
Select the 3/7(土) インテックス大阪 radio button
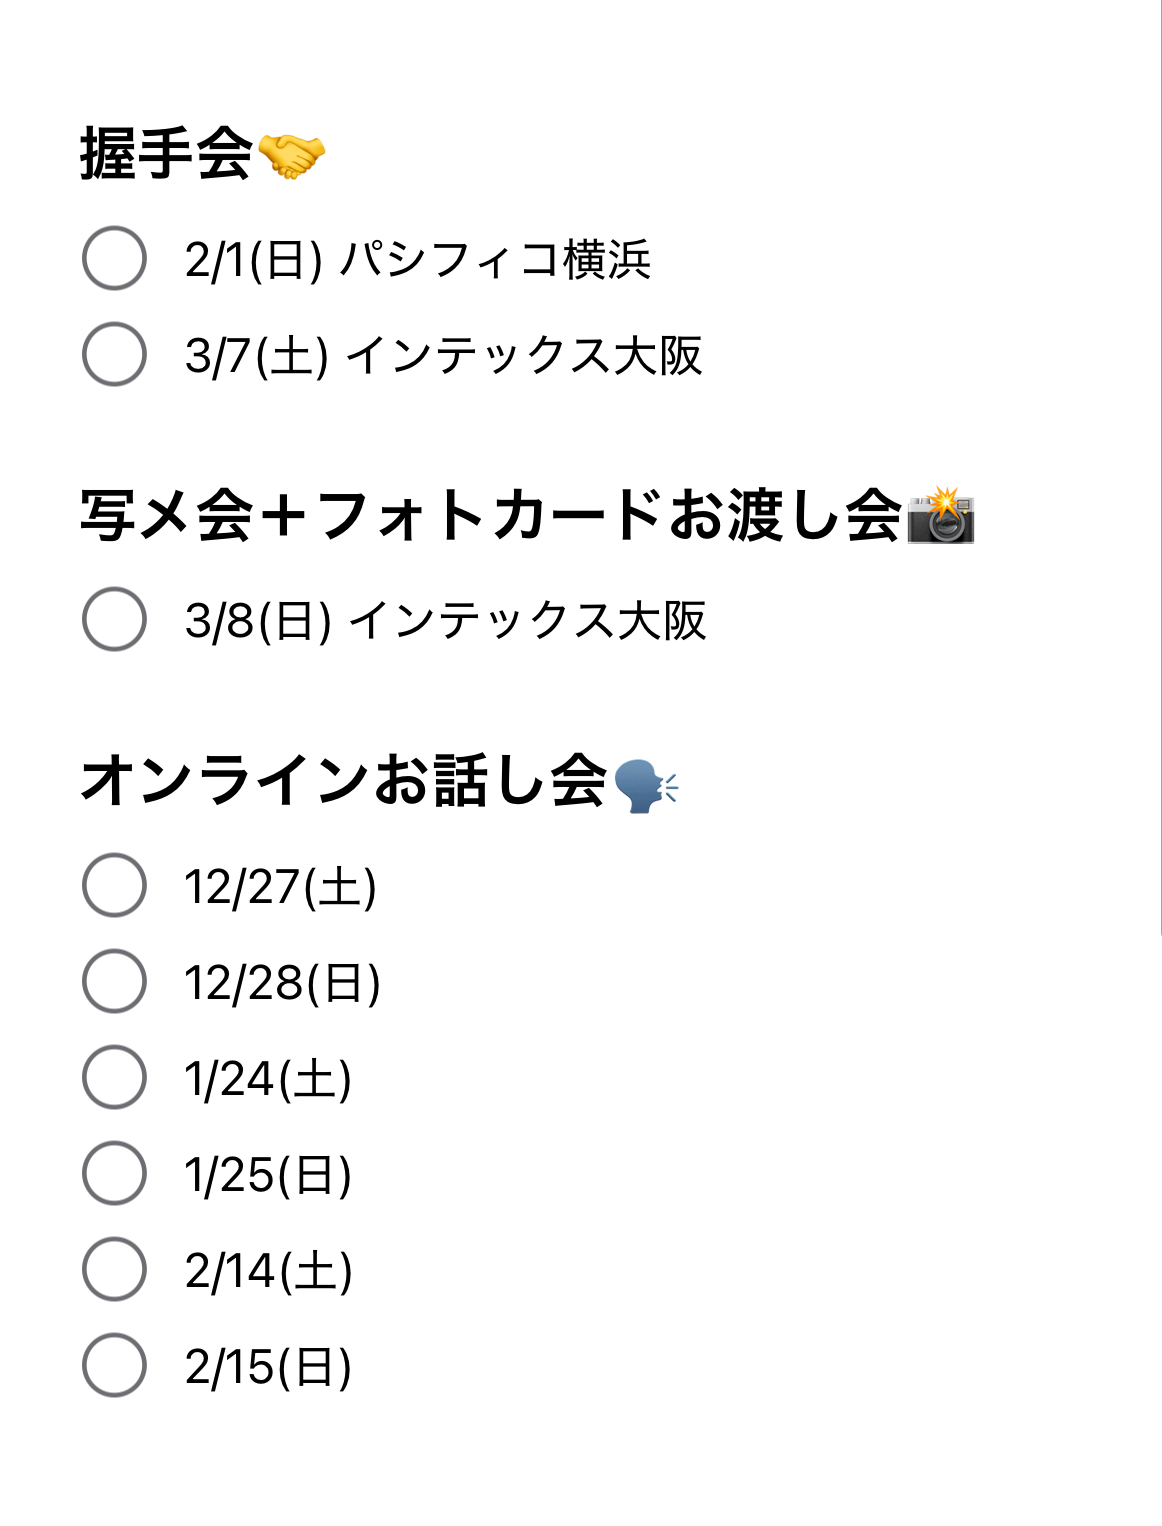tap(114, 354)
